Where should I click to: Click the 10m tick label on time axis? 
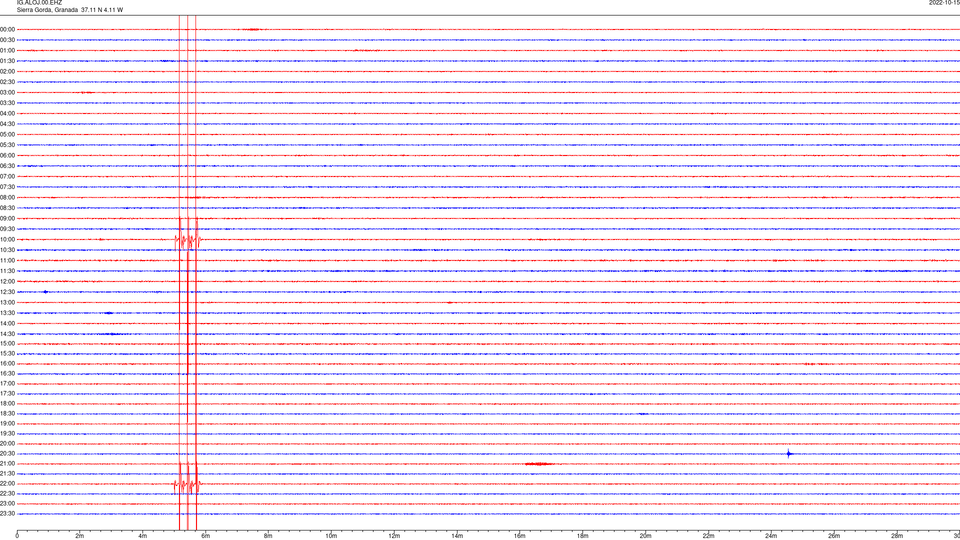click(x=331, y=536)
